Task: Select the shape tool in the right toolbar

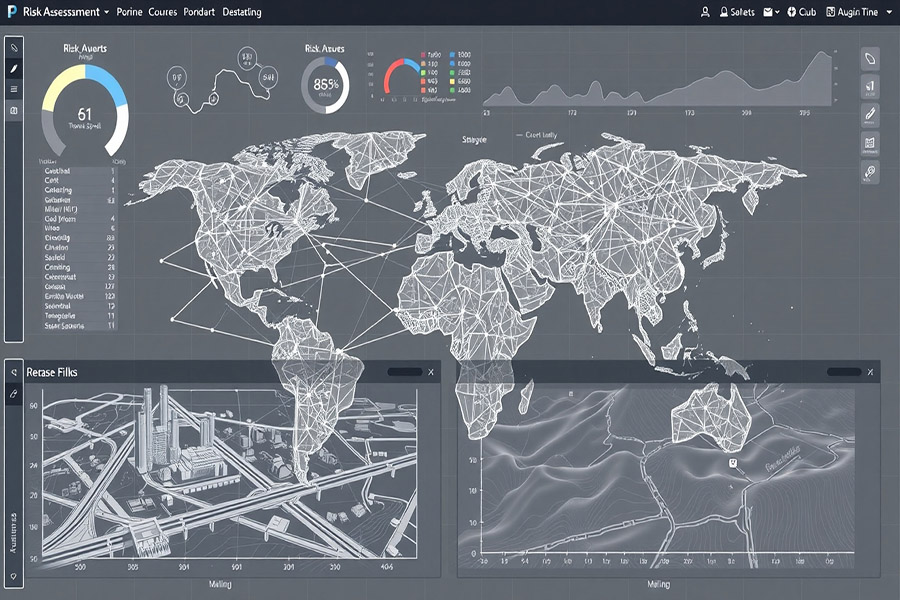Action: click(871, 57)
